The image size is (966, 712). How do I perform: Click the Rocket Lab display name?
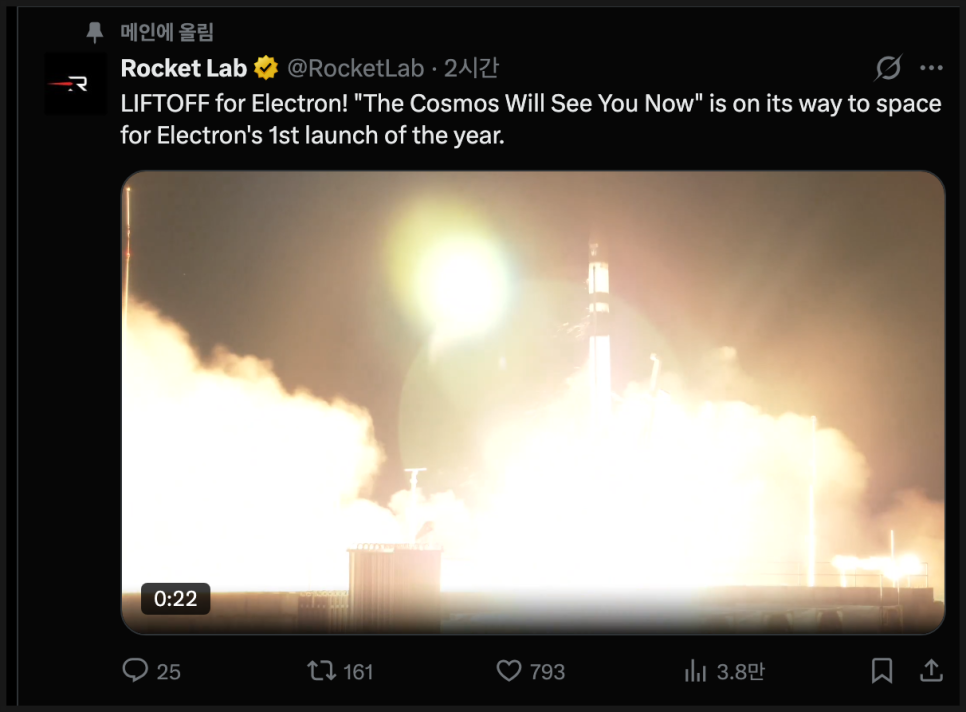coord(184,68)
